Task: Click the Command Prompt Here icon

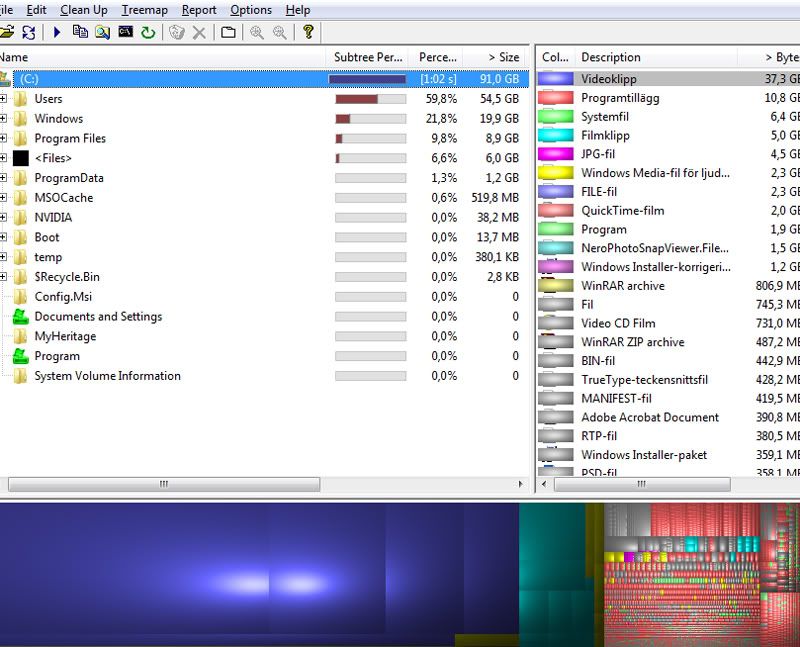Action: point(126,32)
